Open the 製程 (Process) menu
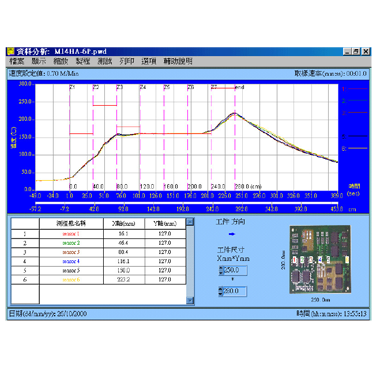 coord(83,61)
